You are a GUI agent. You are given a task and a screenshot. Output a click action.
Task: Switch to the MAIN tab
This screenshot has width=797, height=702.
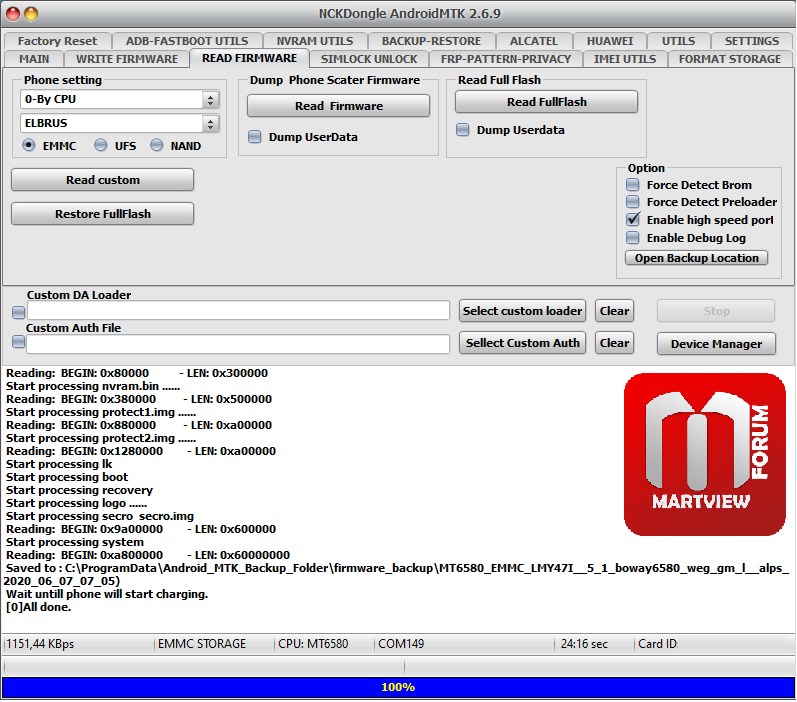click(x=34, y=59)
